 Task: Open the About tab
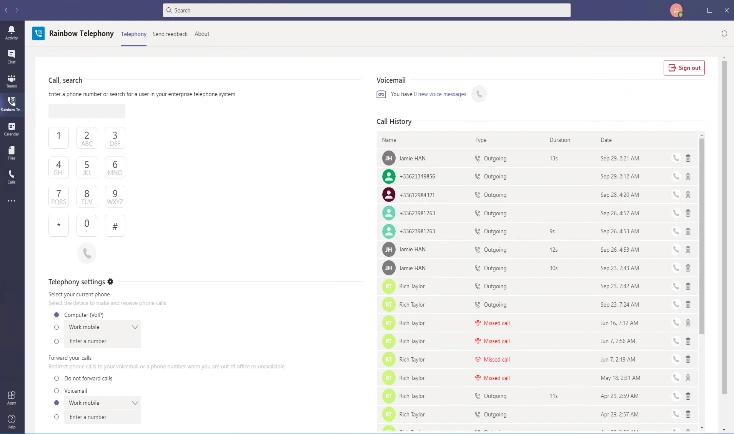[202, 34]
